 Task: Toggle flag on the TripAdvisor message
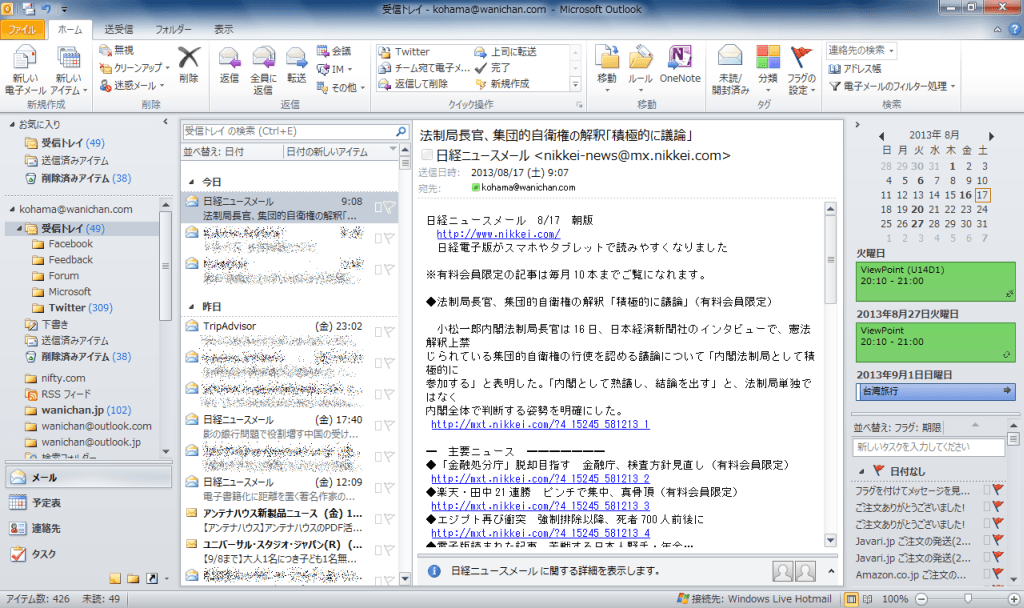[389, 332]
